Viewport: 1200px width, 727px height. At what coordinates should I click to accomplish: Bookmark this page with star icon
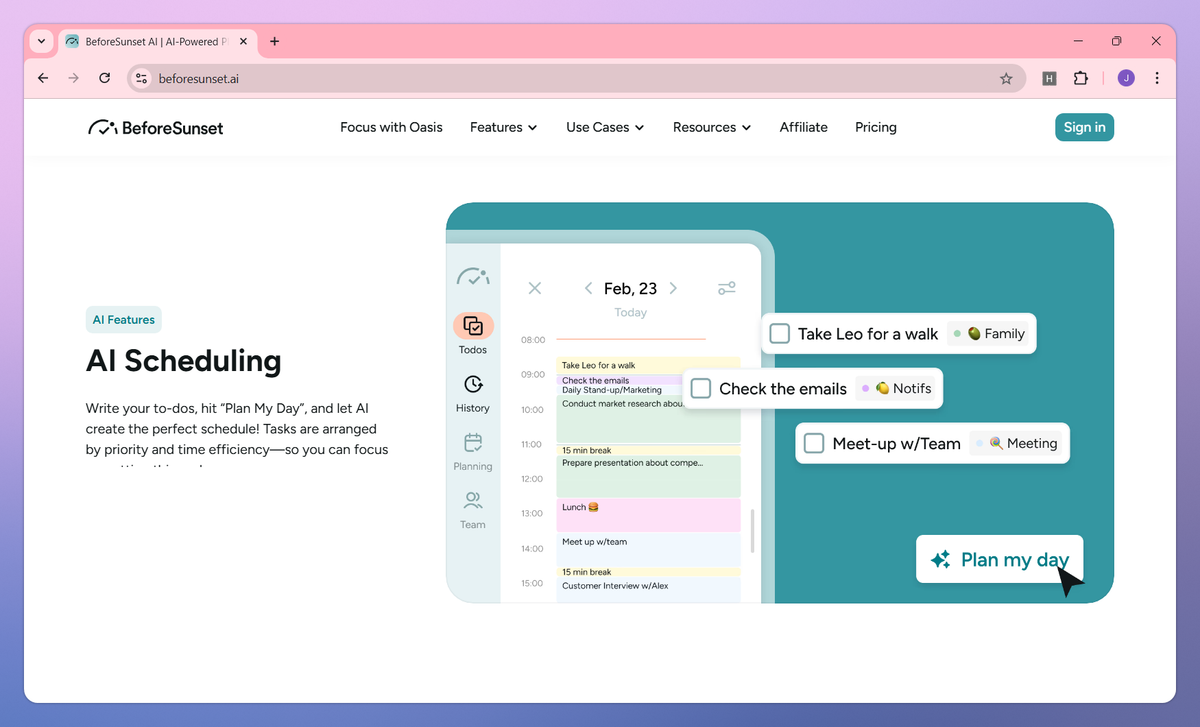click(x=1006, y=78)
